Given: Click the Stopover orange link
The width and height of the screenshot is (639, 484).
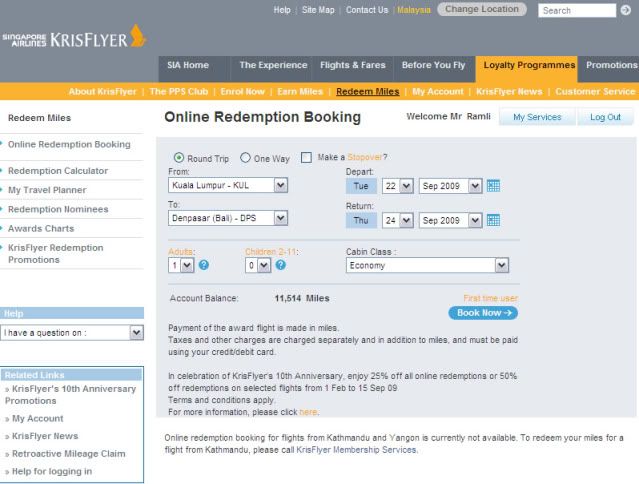Looking at the screenshot, I should pos(365,157).
